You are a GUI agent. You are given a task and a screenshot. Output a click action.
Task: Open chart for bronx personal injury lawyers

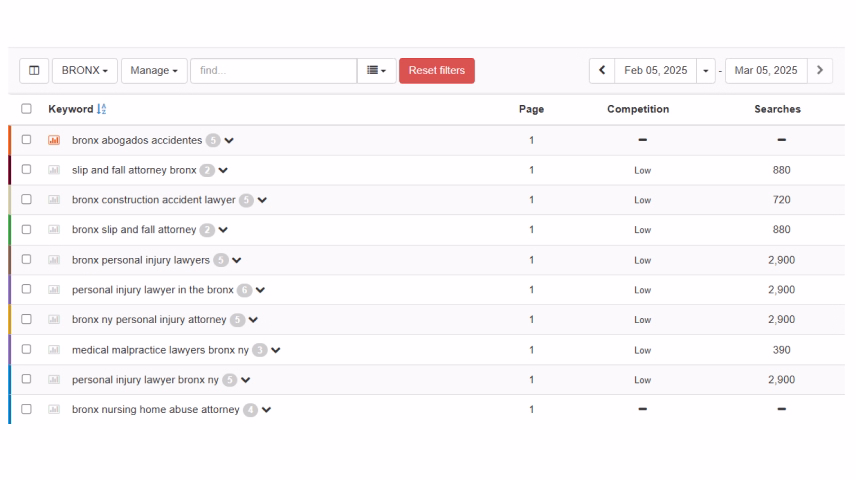click(54, 260)
